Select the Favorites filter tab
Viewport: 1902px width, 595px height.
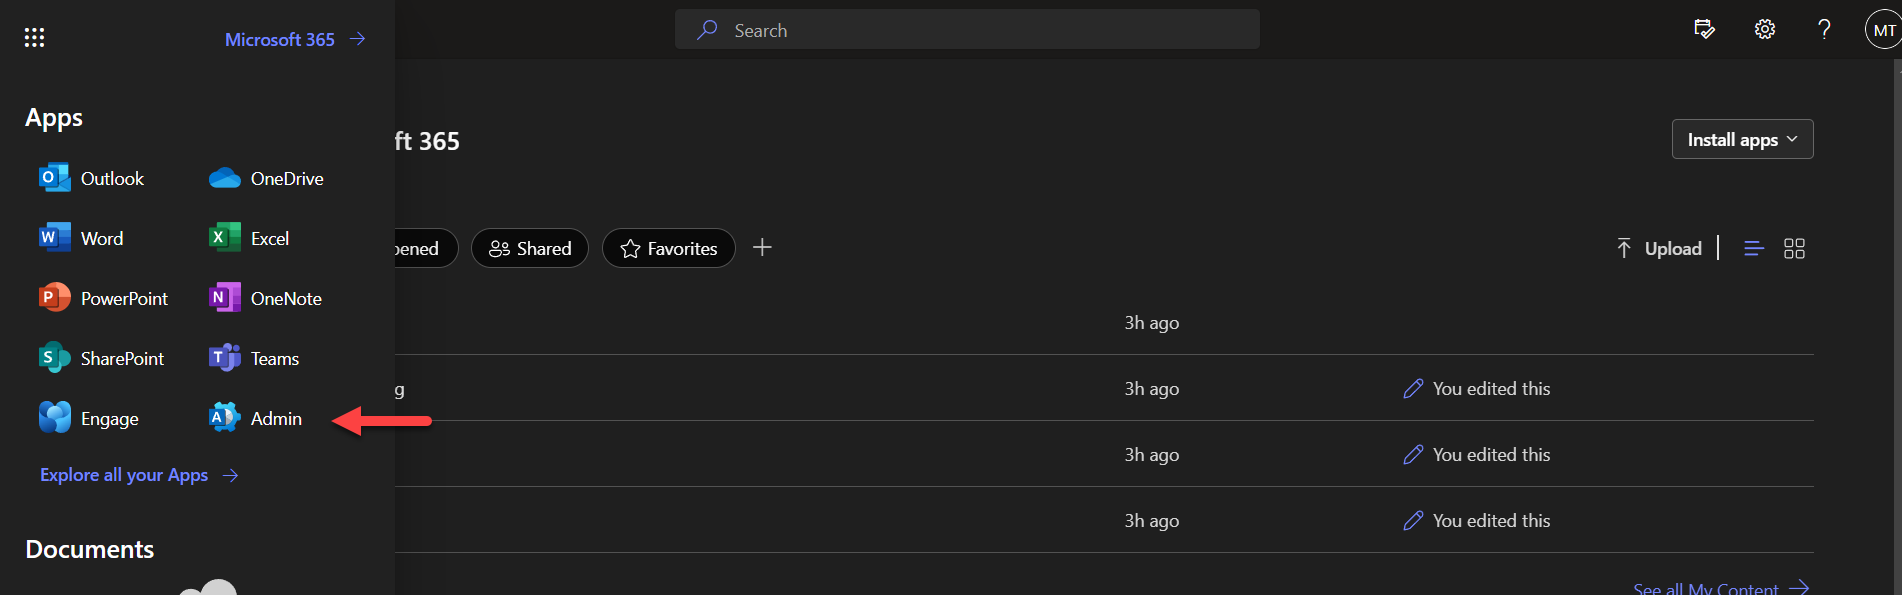click(669, 248)
